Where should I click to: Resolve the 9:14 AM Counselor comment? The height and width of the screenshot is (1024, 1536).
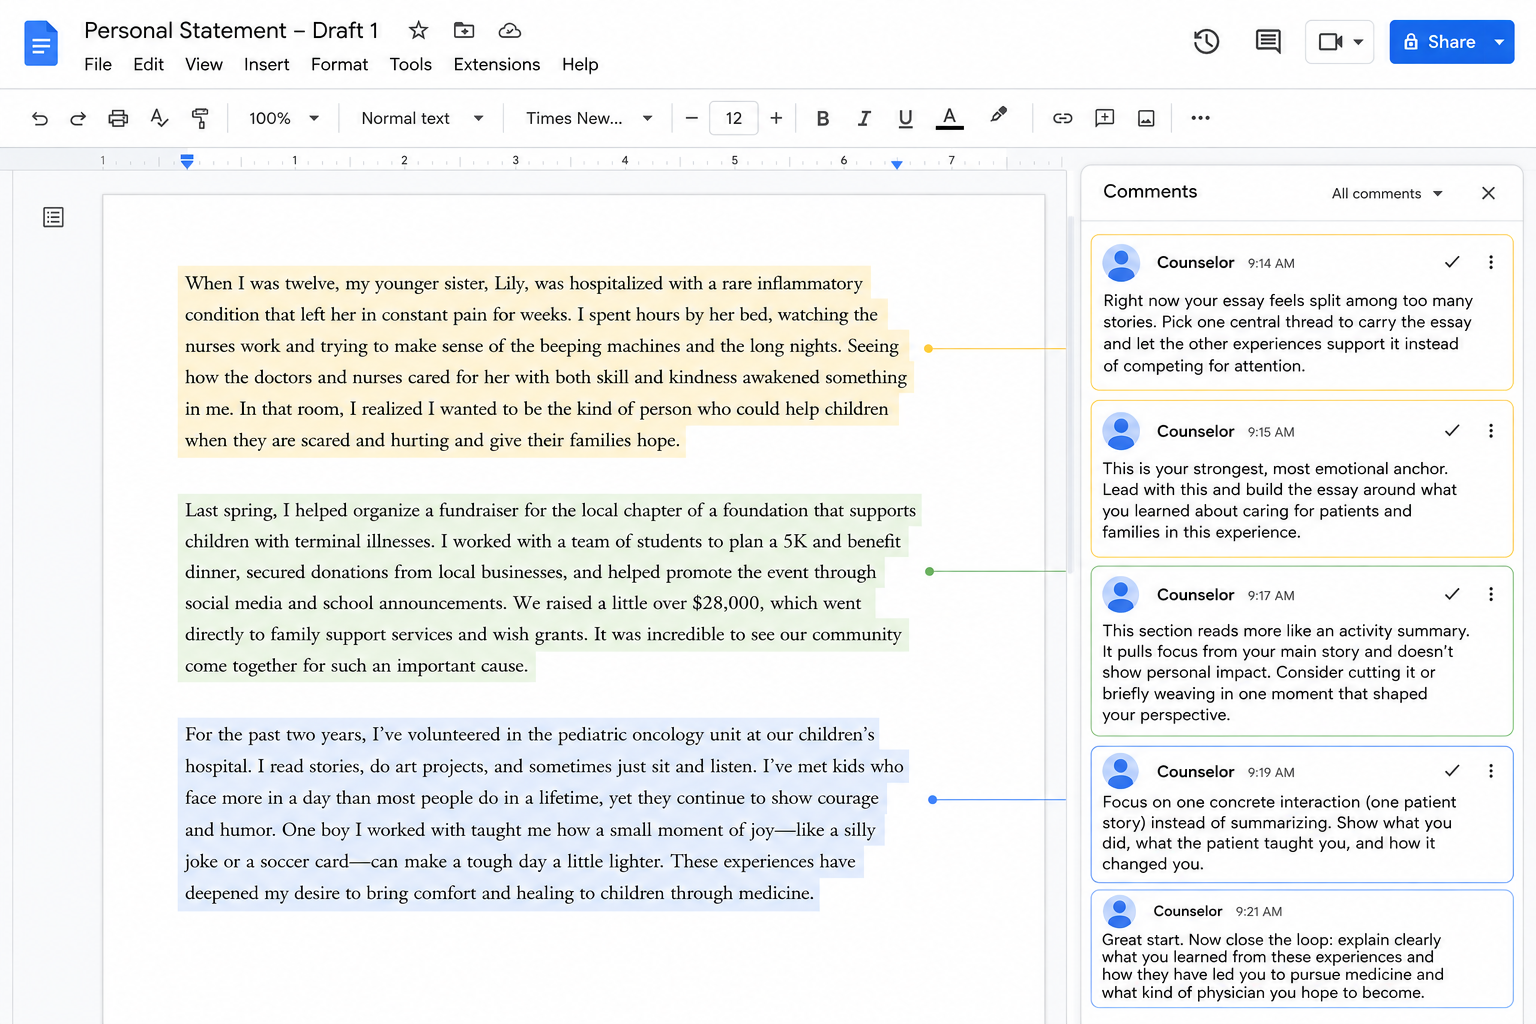(1452, 262)
